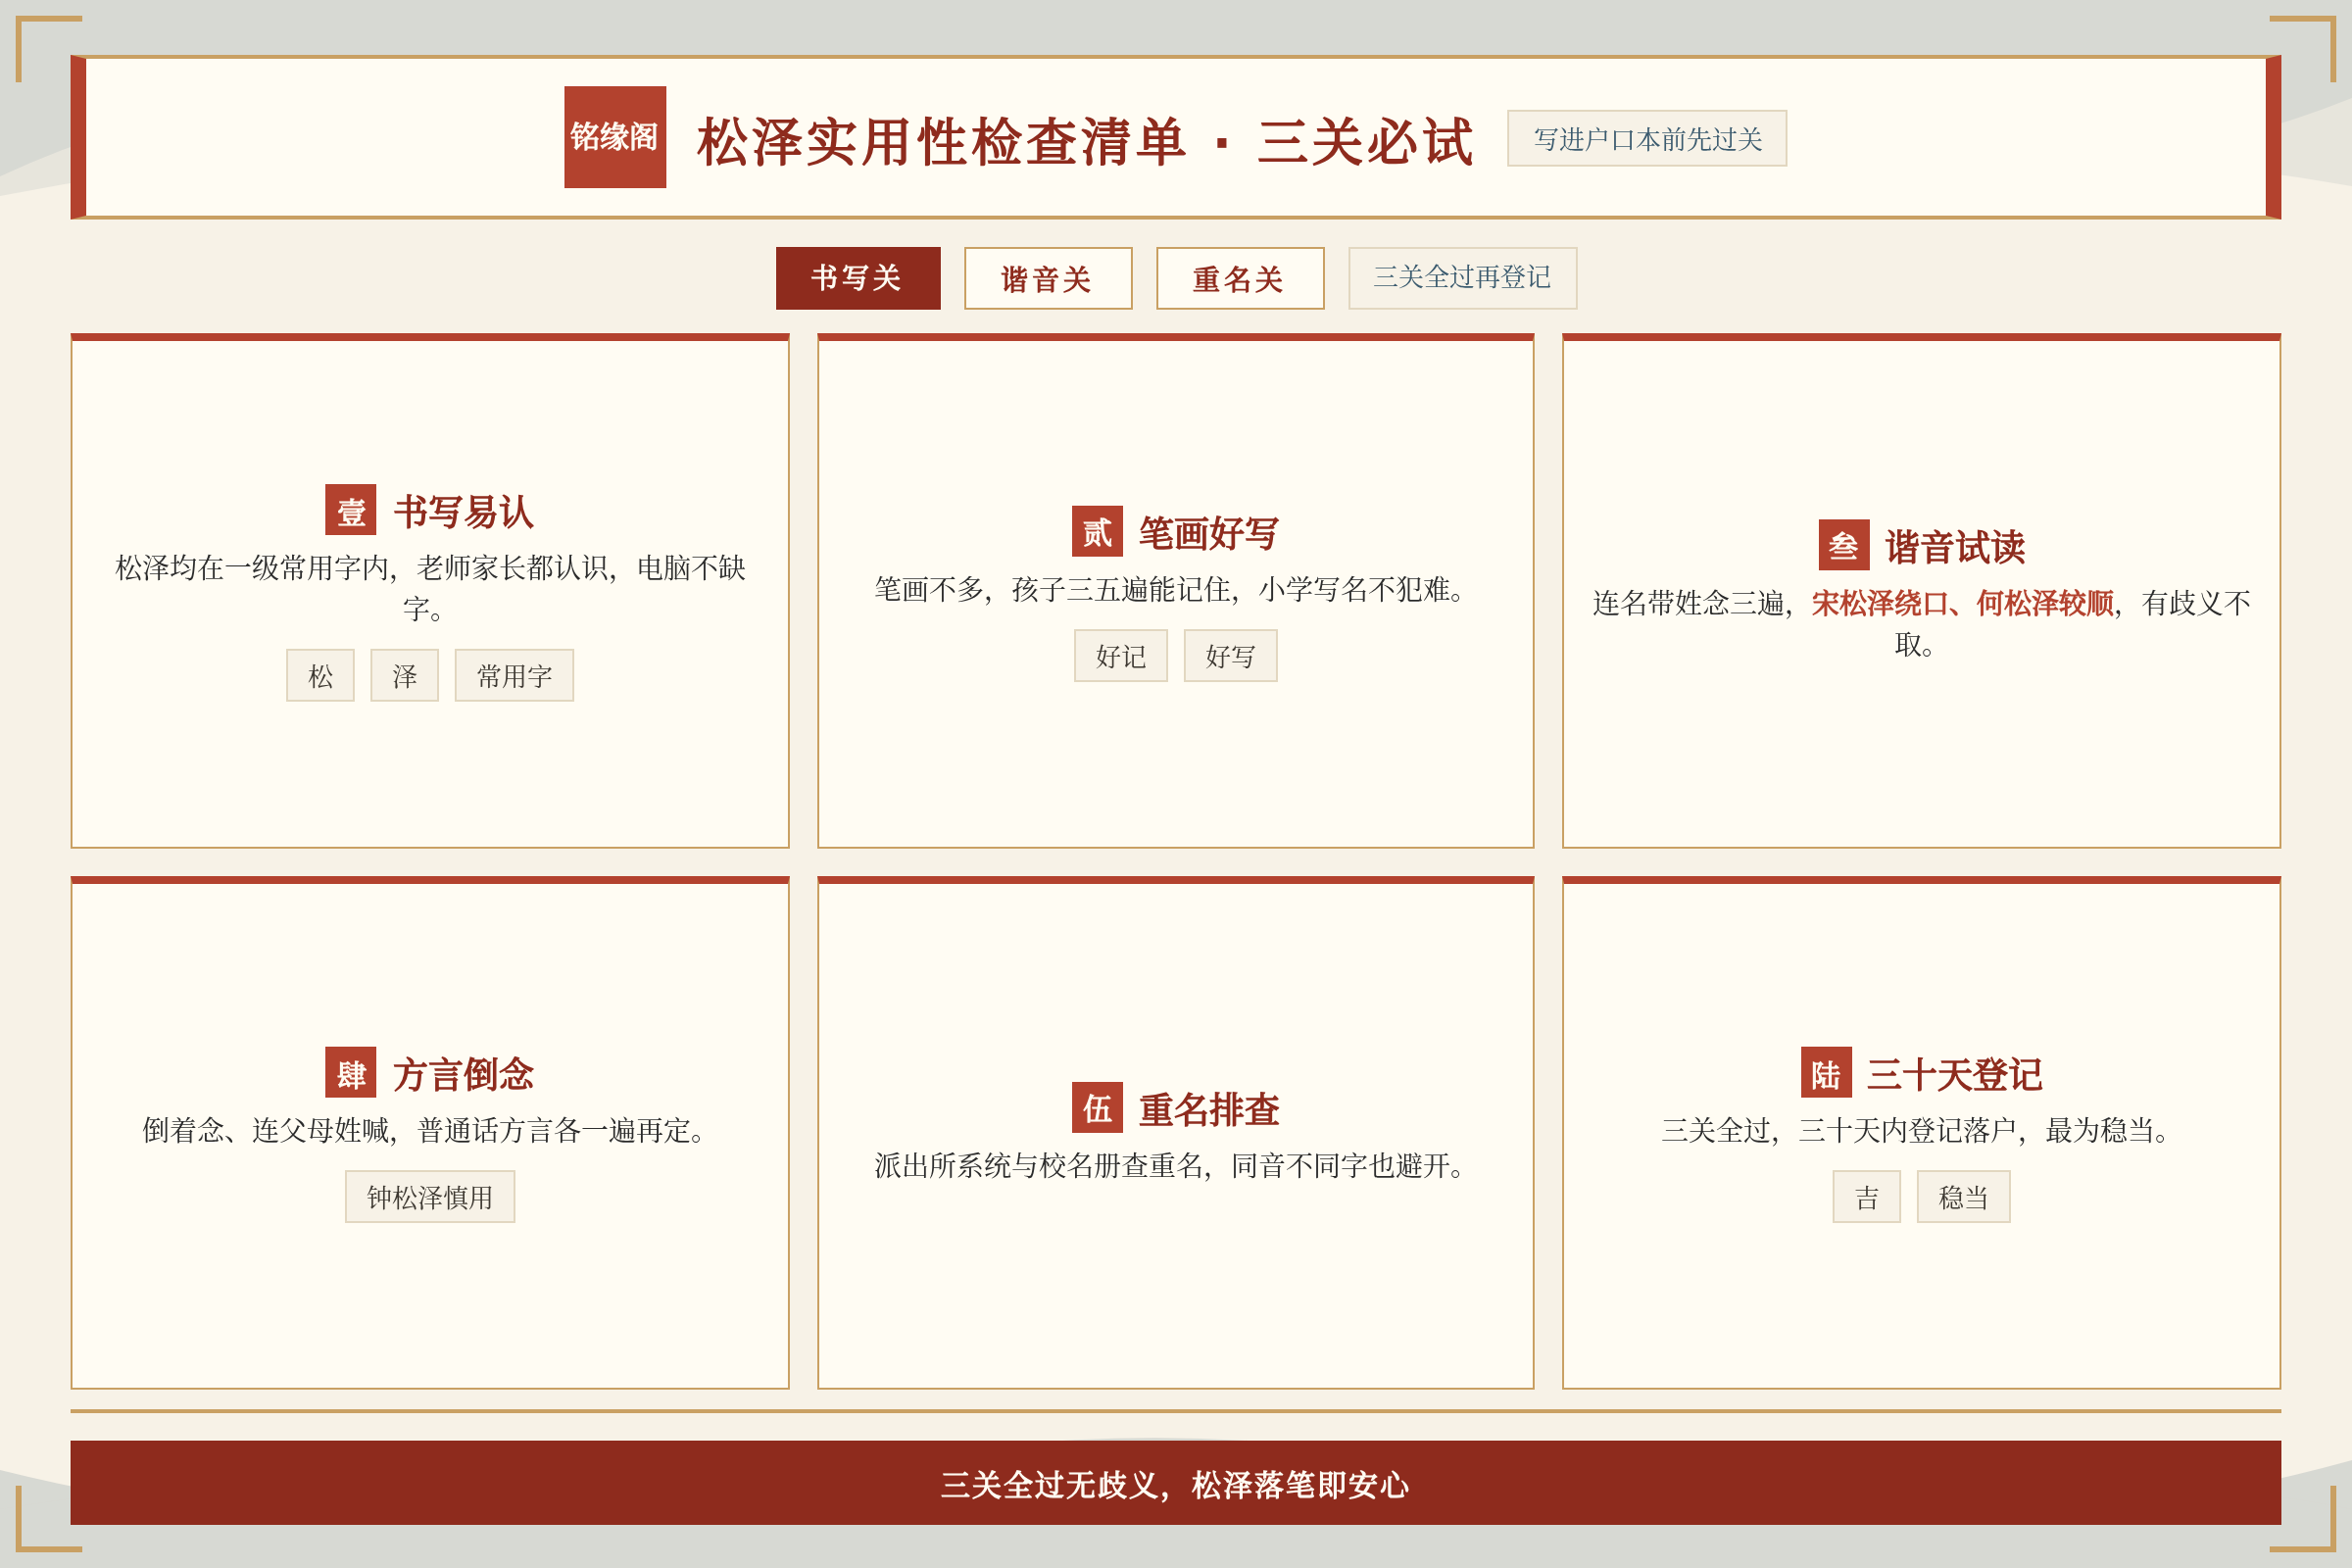
Task: Click the 陆 number badge
Action: [x=1826, y=1073]
